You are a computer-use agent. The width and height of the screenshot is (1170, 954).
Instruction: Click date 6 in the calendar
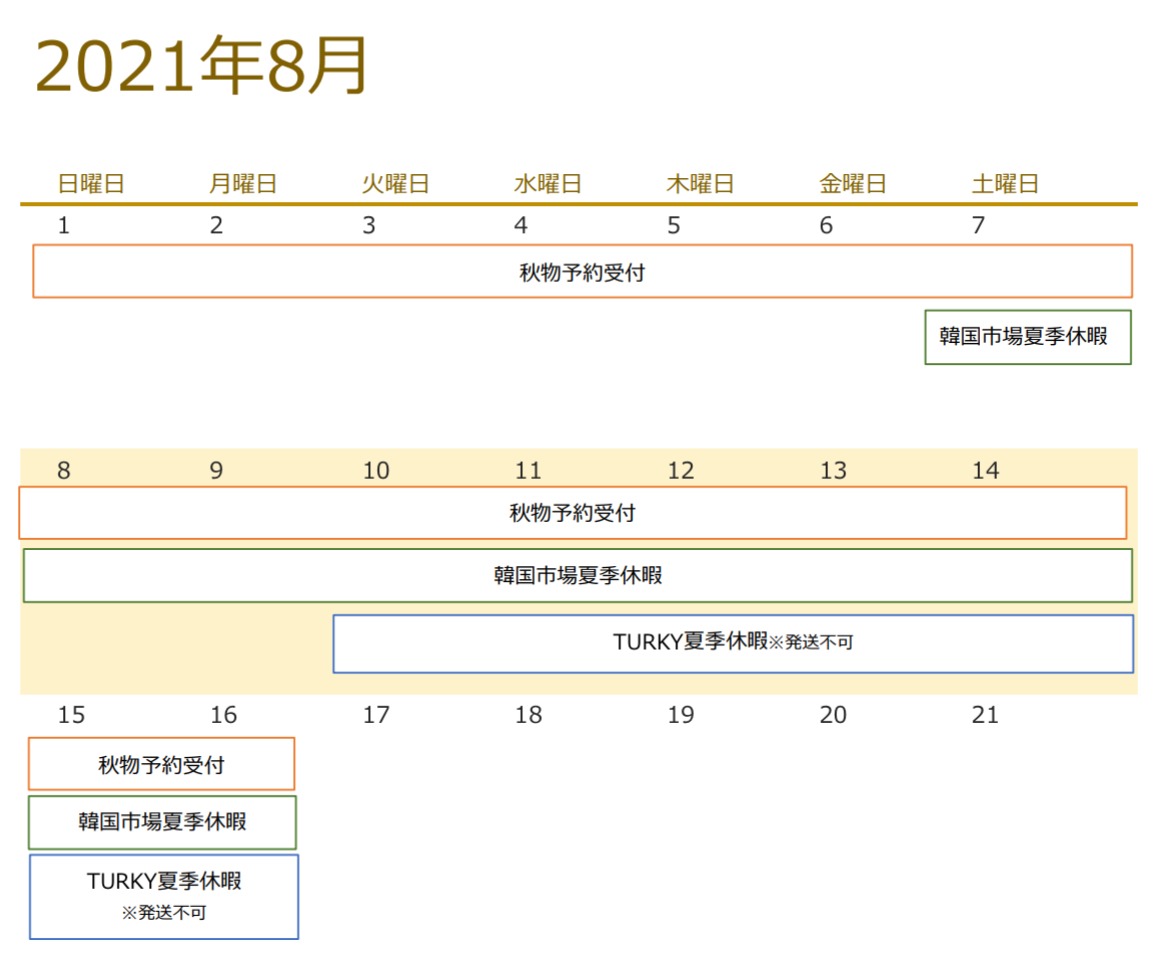tap(826, 225)
